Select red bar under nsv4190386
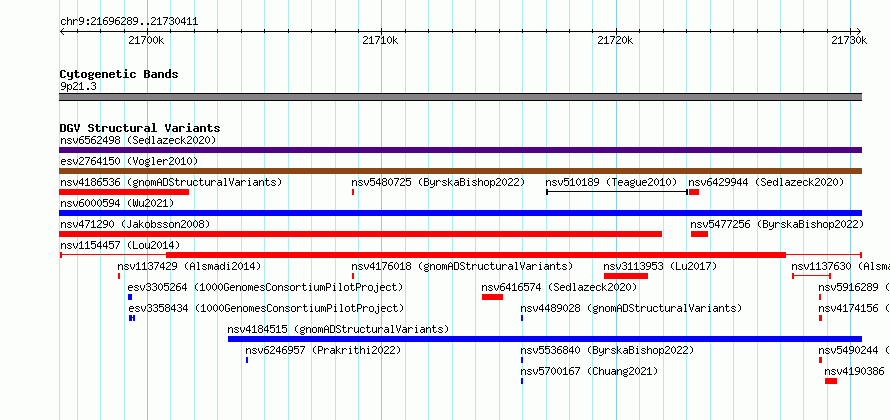 tap(831, 381)
